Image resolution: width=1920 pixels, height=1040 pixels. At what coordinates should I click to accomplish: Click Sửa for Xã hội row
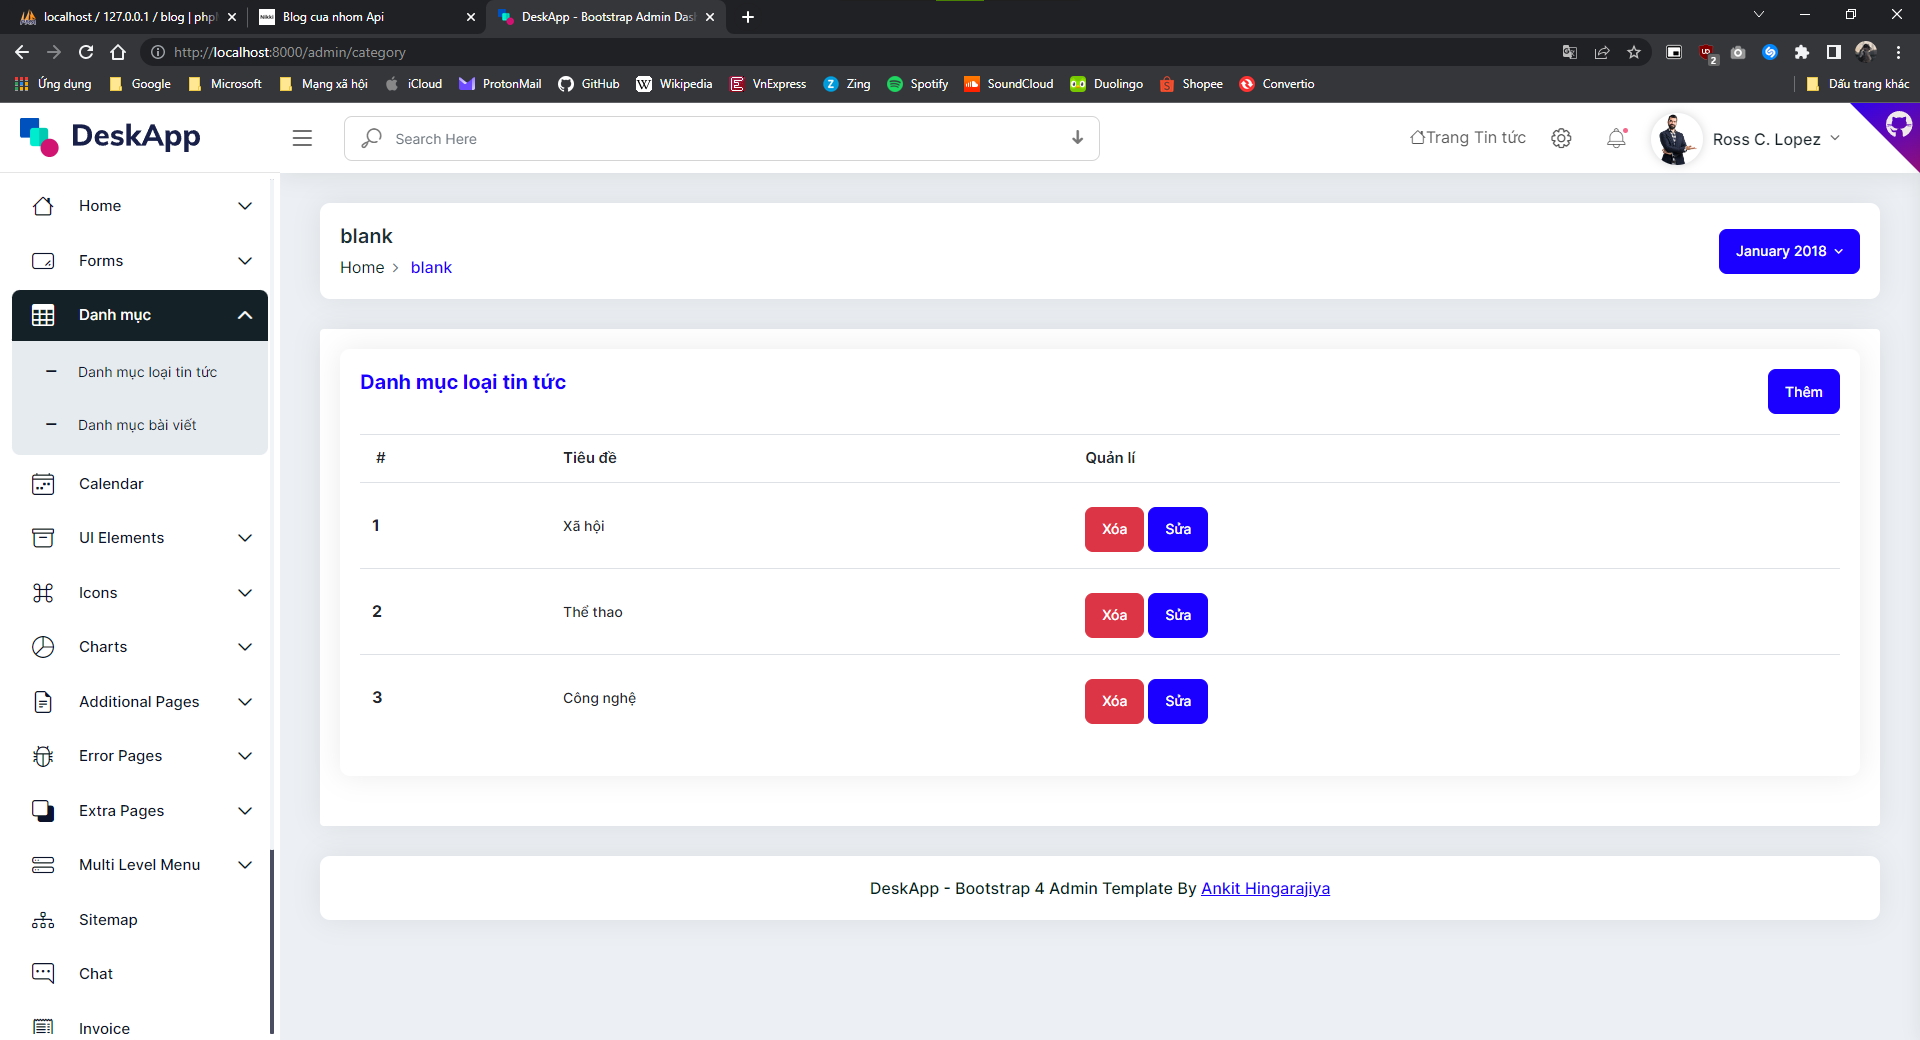[1177, 529]
